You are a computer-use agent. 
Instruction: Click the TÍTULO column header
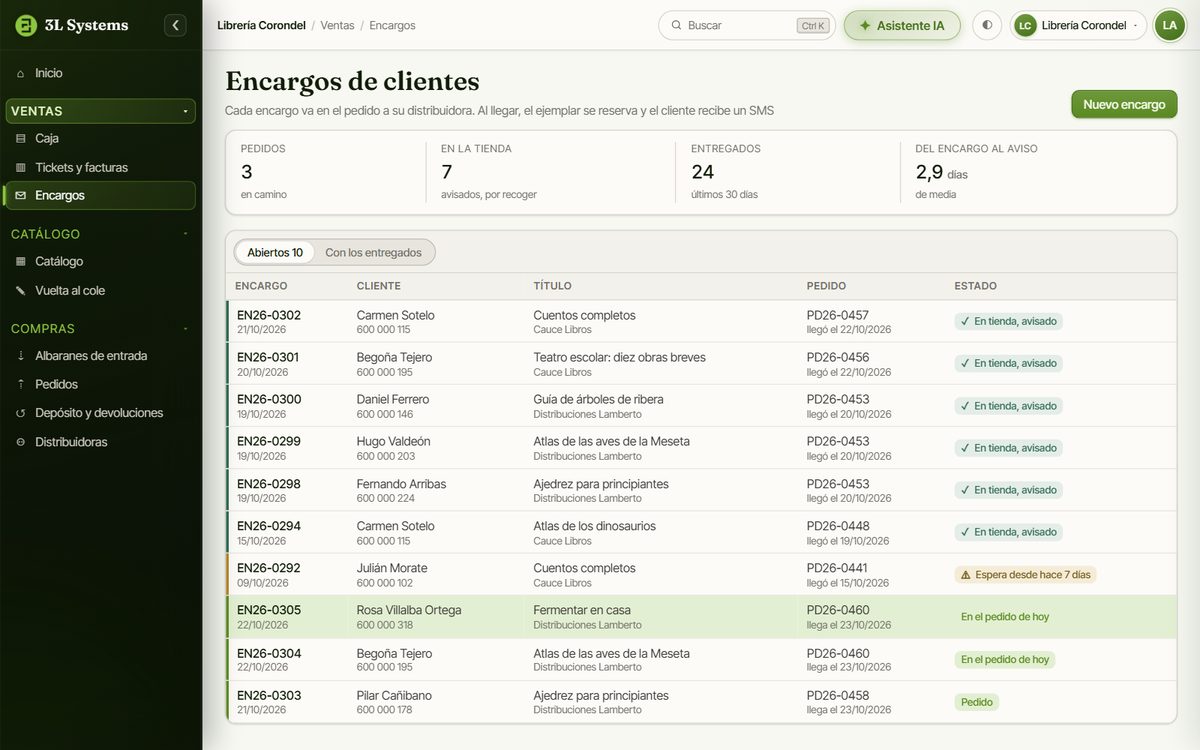[x=552, y=286]
